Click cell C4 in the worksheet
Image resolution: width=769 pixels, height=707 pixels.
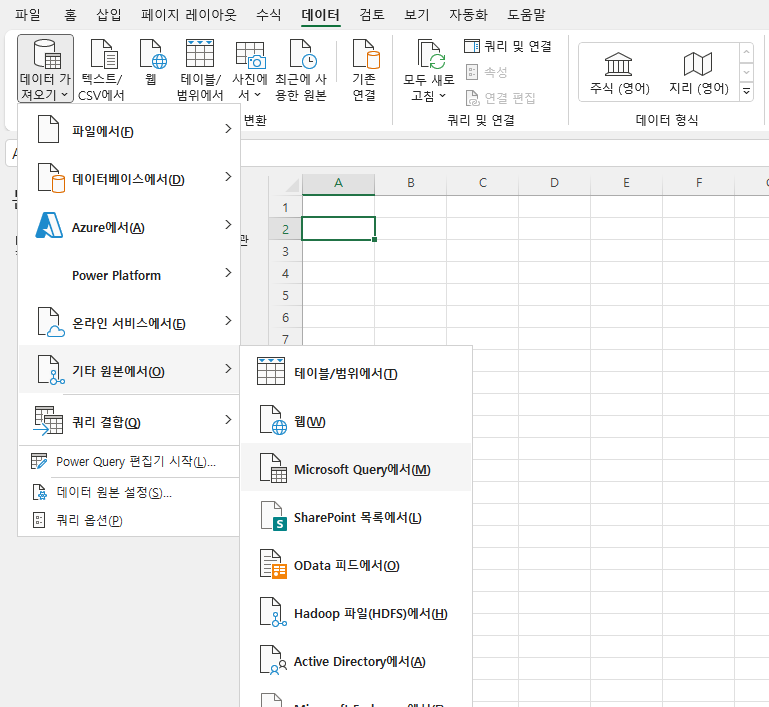pyautogui.click(x=483, y=273)
